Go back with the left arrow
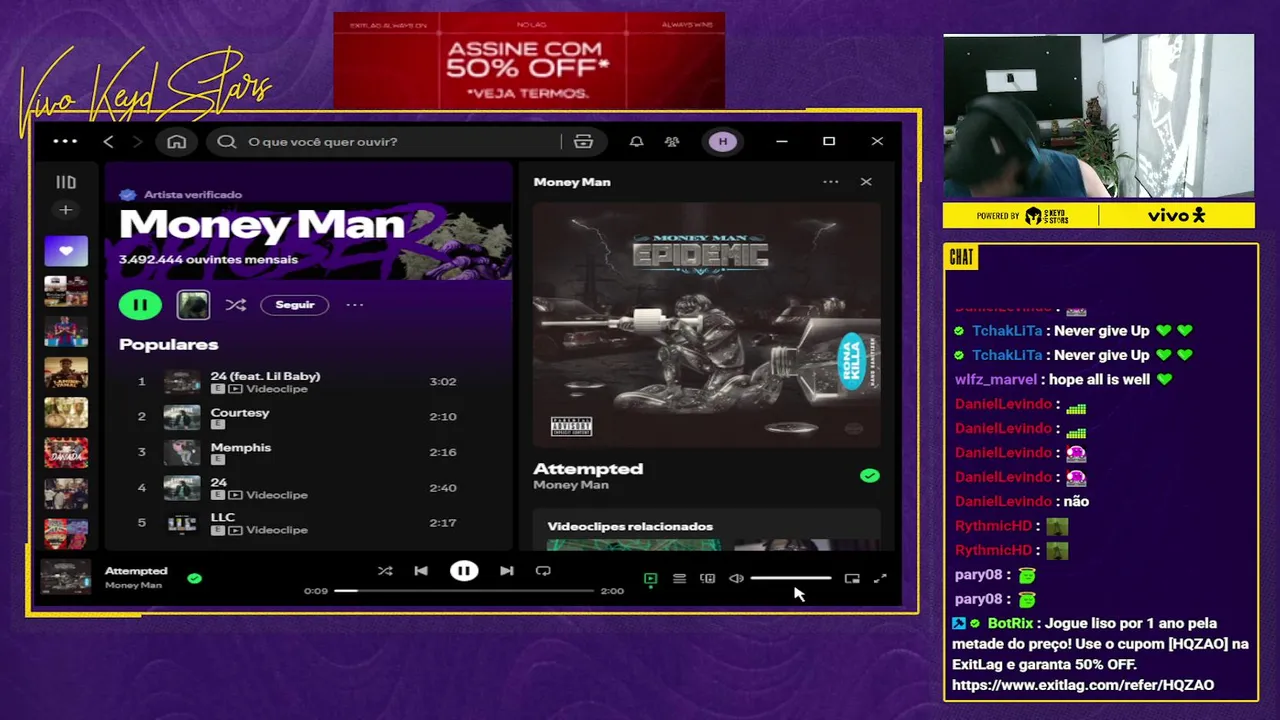The width and height of the screenshot is (1280, 720). 108,142
